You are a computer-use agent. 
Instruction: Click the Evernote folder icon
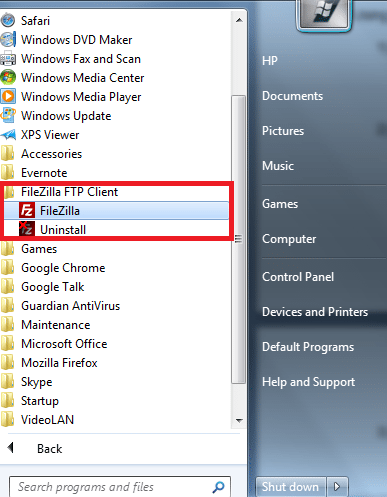[x=8, y=173]
